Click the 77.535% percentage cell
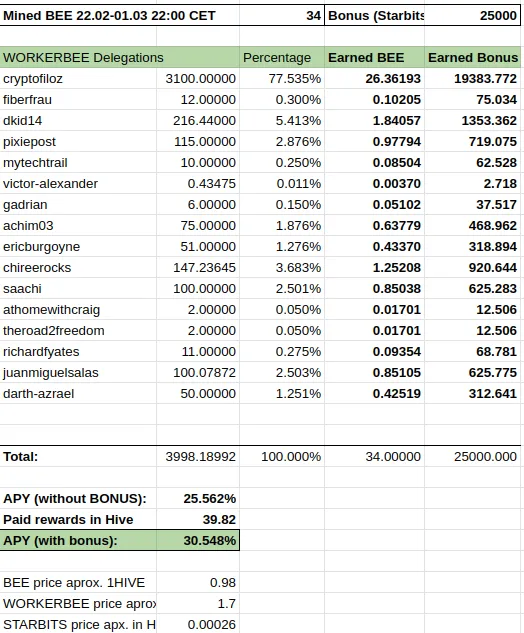The image size is (524, 633). (282, 78)
